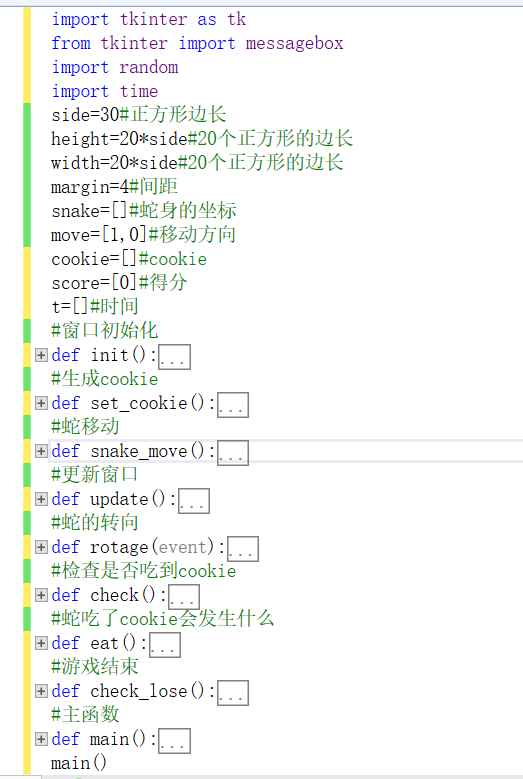Expand the main() function definition
The height and width of the screenshot is (779, 523).
tap(41, 739)
